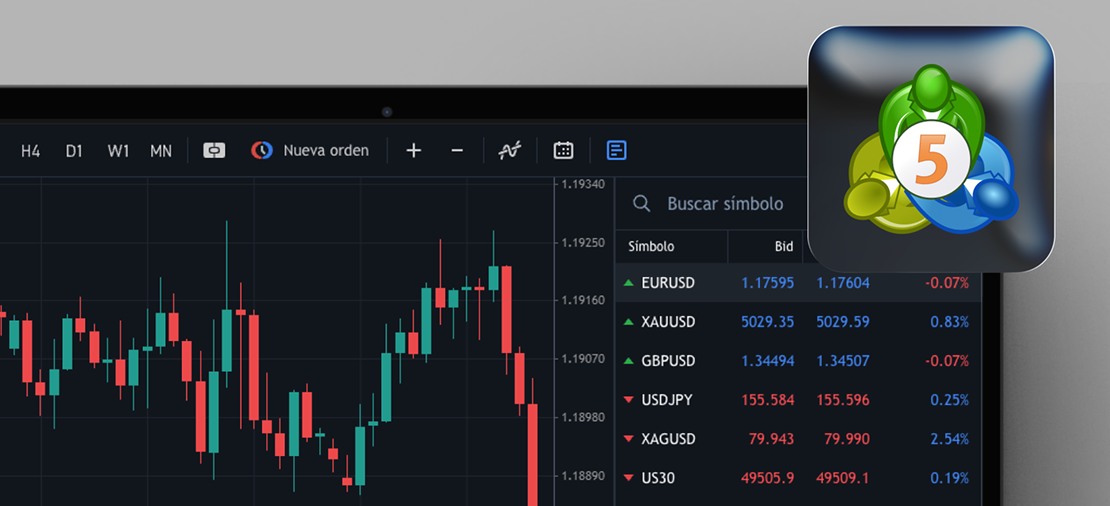Click the USDJPY red down arrow

[628, 400]
